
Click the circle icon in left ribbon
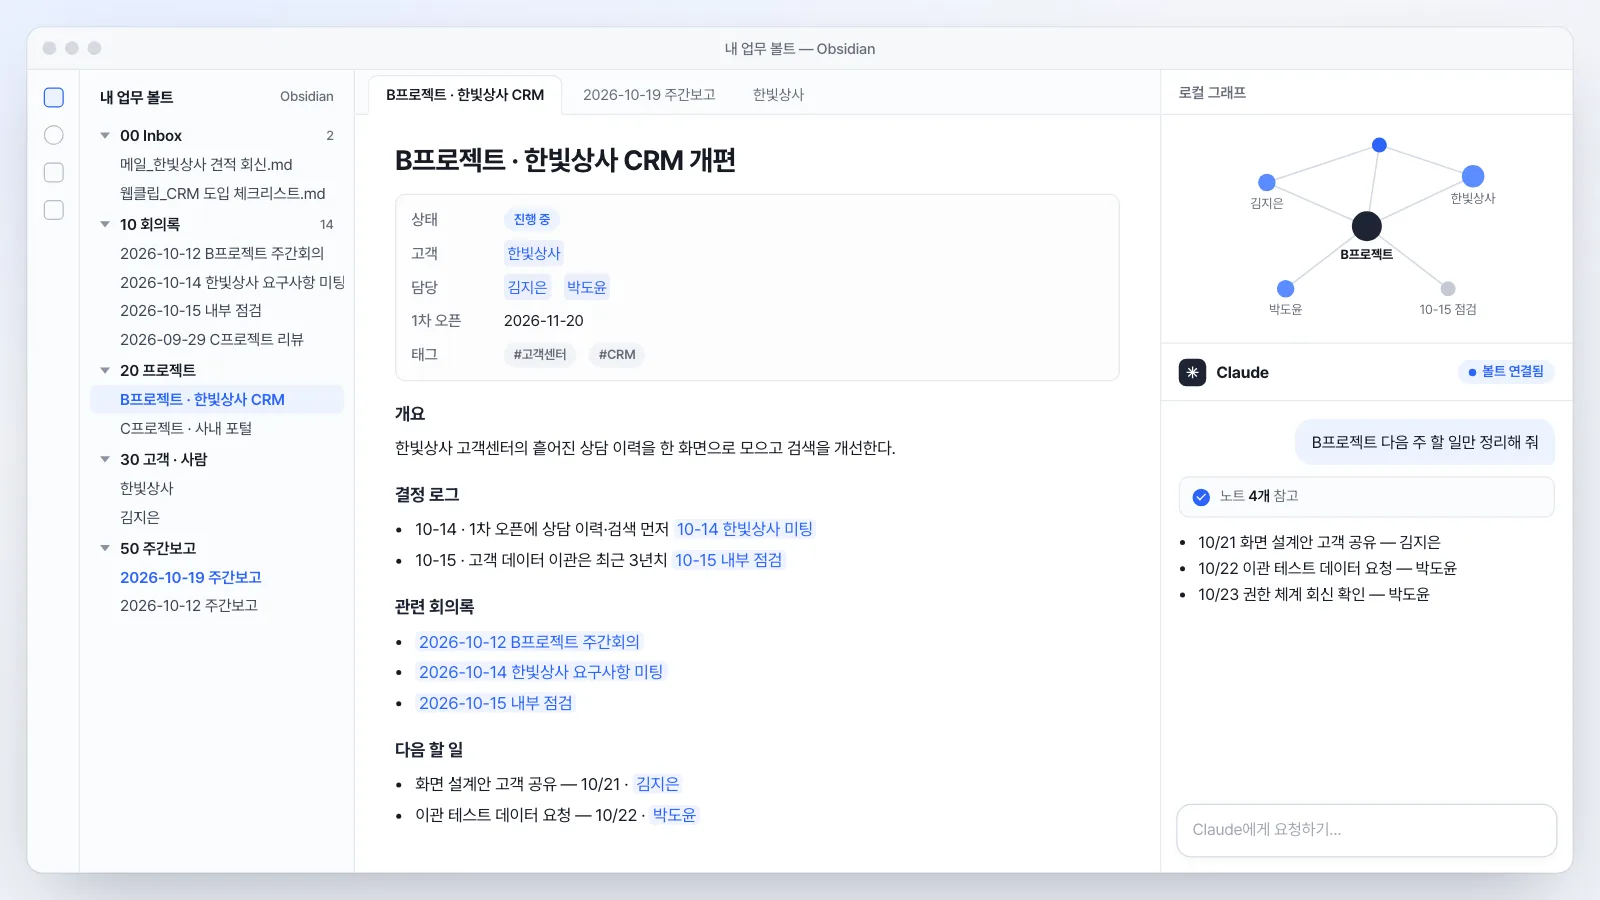click(x=54, y=135)
